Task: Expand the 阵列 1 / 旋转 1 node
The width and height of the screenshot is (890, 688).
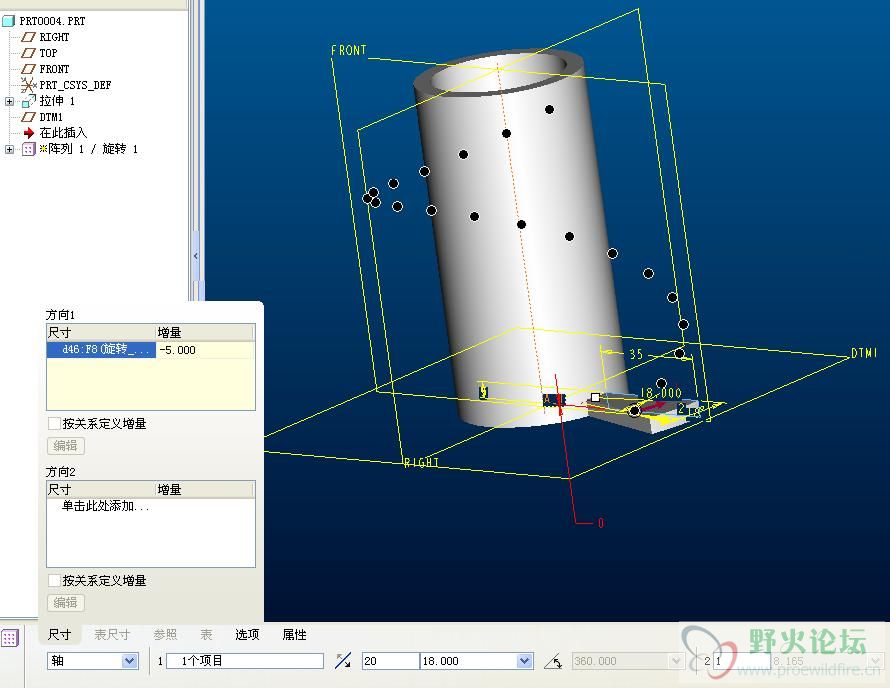Action: (9, 149)
